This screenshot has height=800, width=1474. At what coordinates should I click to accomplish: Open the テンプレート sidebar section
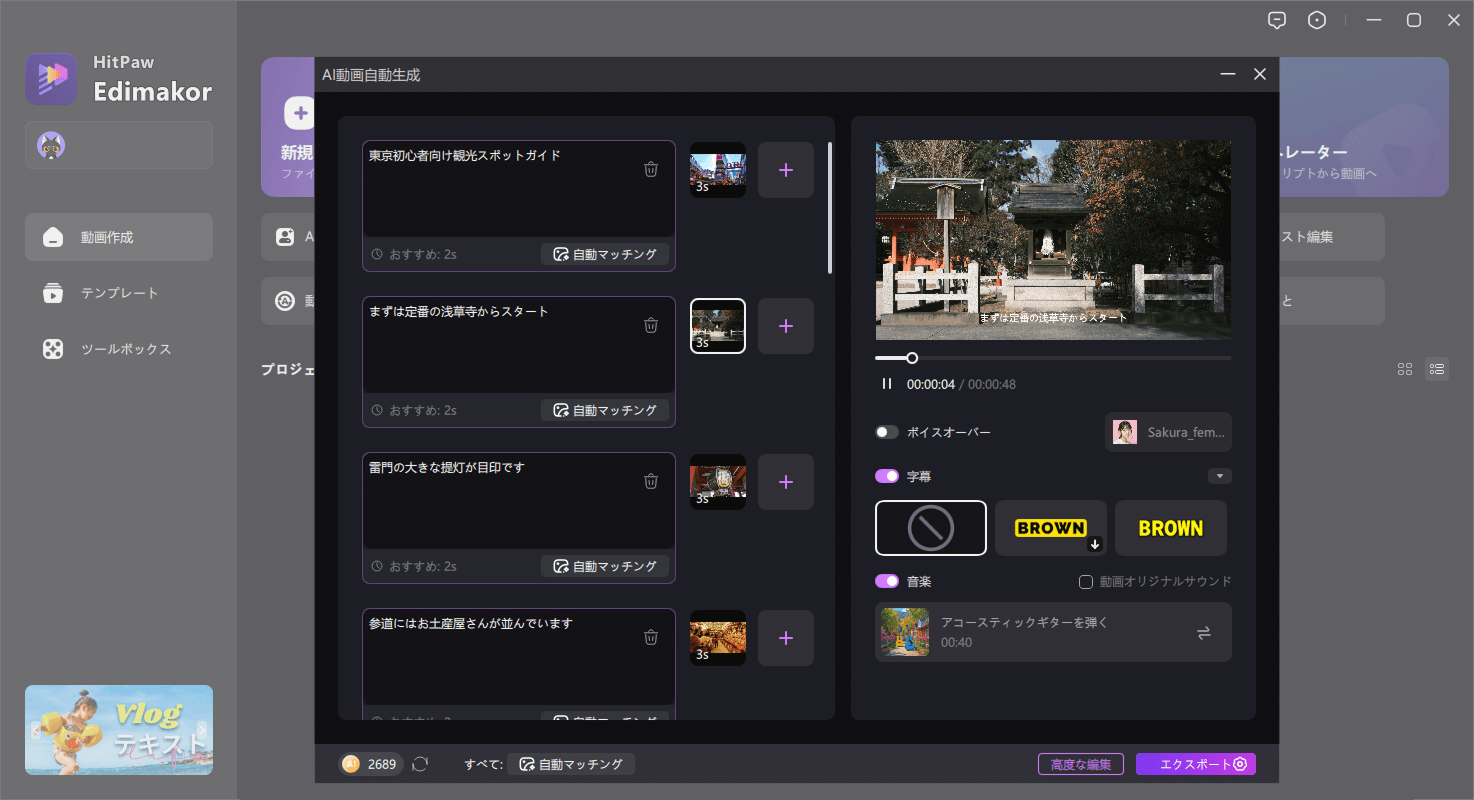pyautogui.click(x=119, y=293)
